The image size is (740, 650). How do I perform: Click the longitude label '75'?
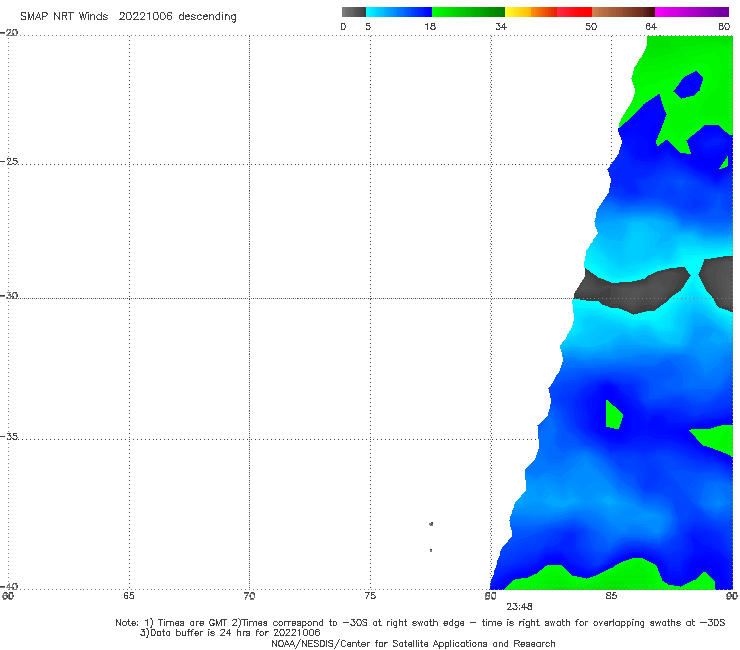370,596
